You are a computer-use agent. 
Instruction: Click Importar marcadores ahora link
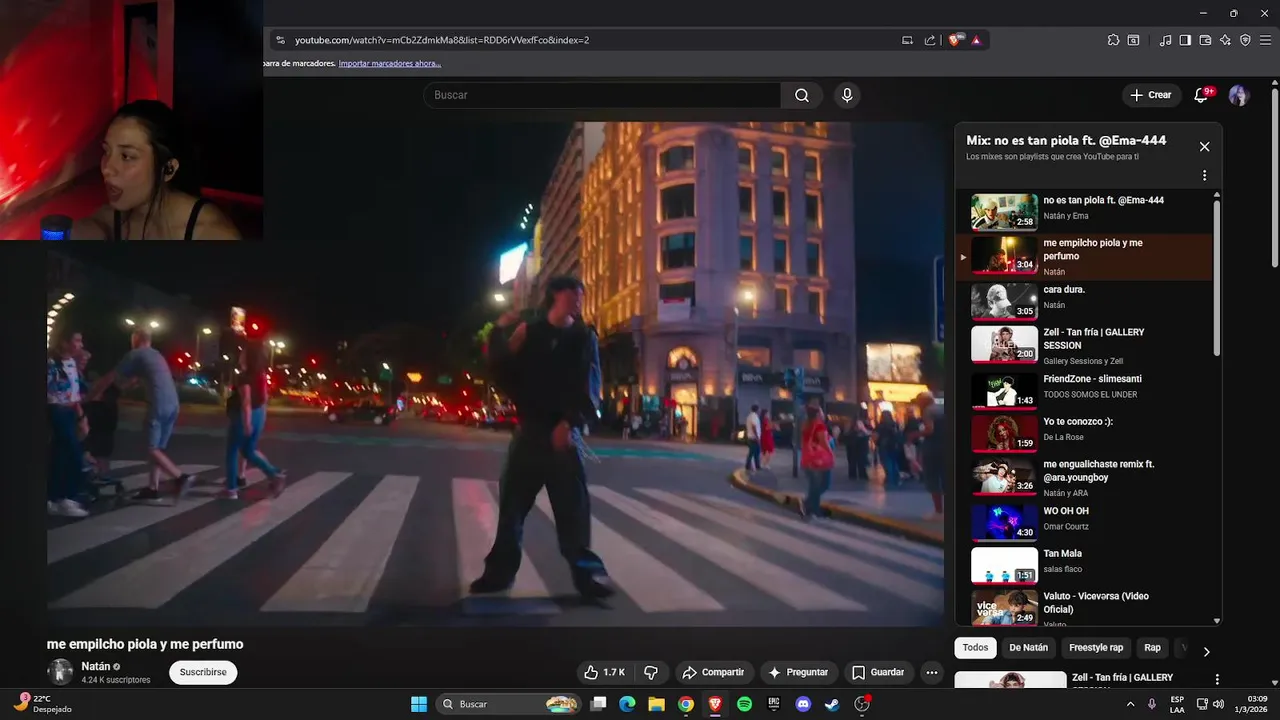tap(390, 63)
